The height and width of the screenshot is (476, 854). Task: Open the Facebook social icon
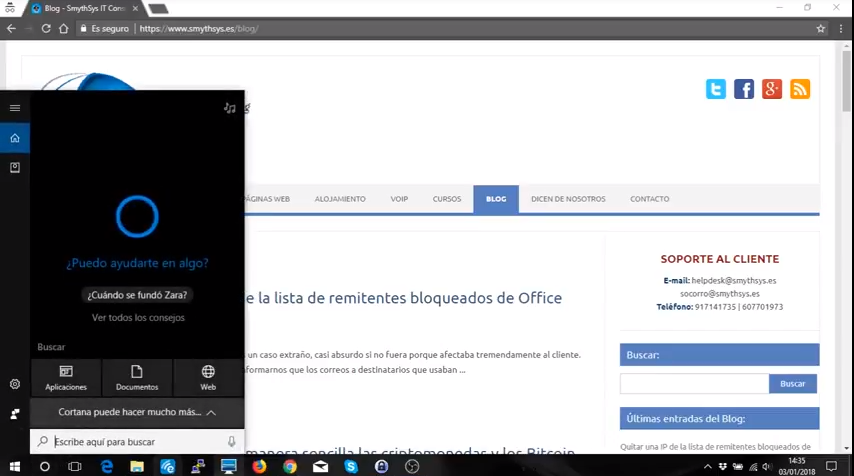tap(744, 89)
